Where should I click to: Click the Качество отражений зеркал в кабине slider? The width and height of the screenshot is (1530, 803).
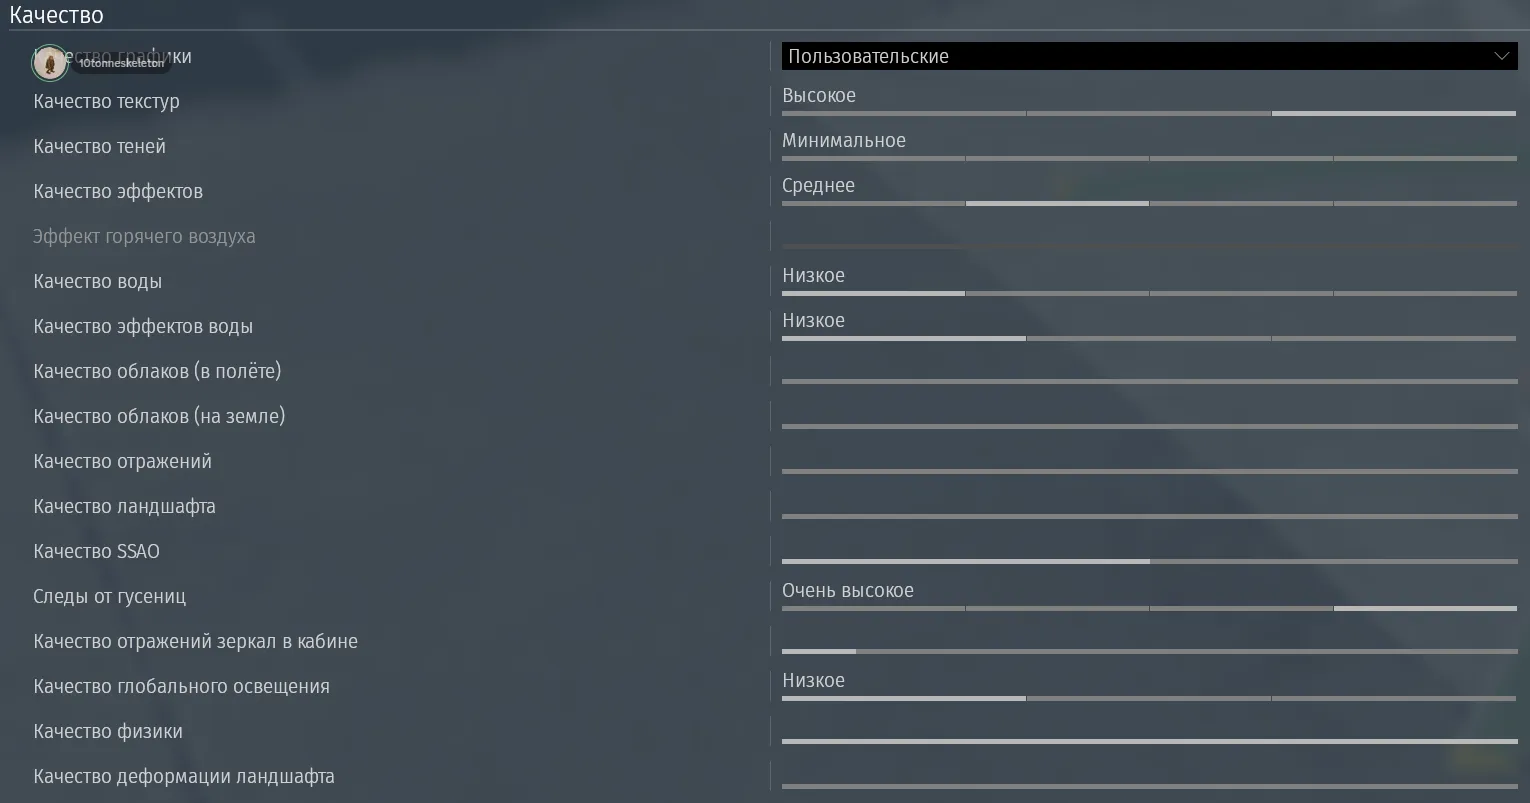pyautogui.click(x=1149, y=651)
